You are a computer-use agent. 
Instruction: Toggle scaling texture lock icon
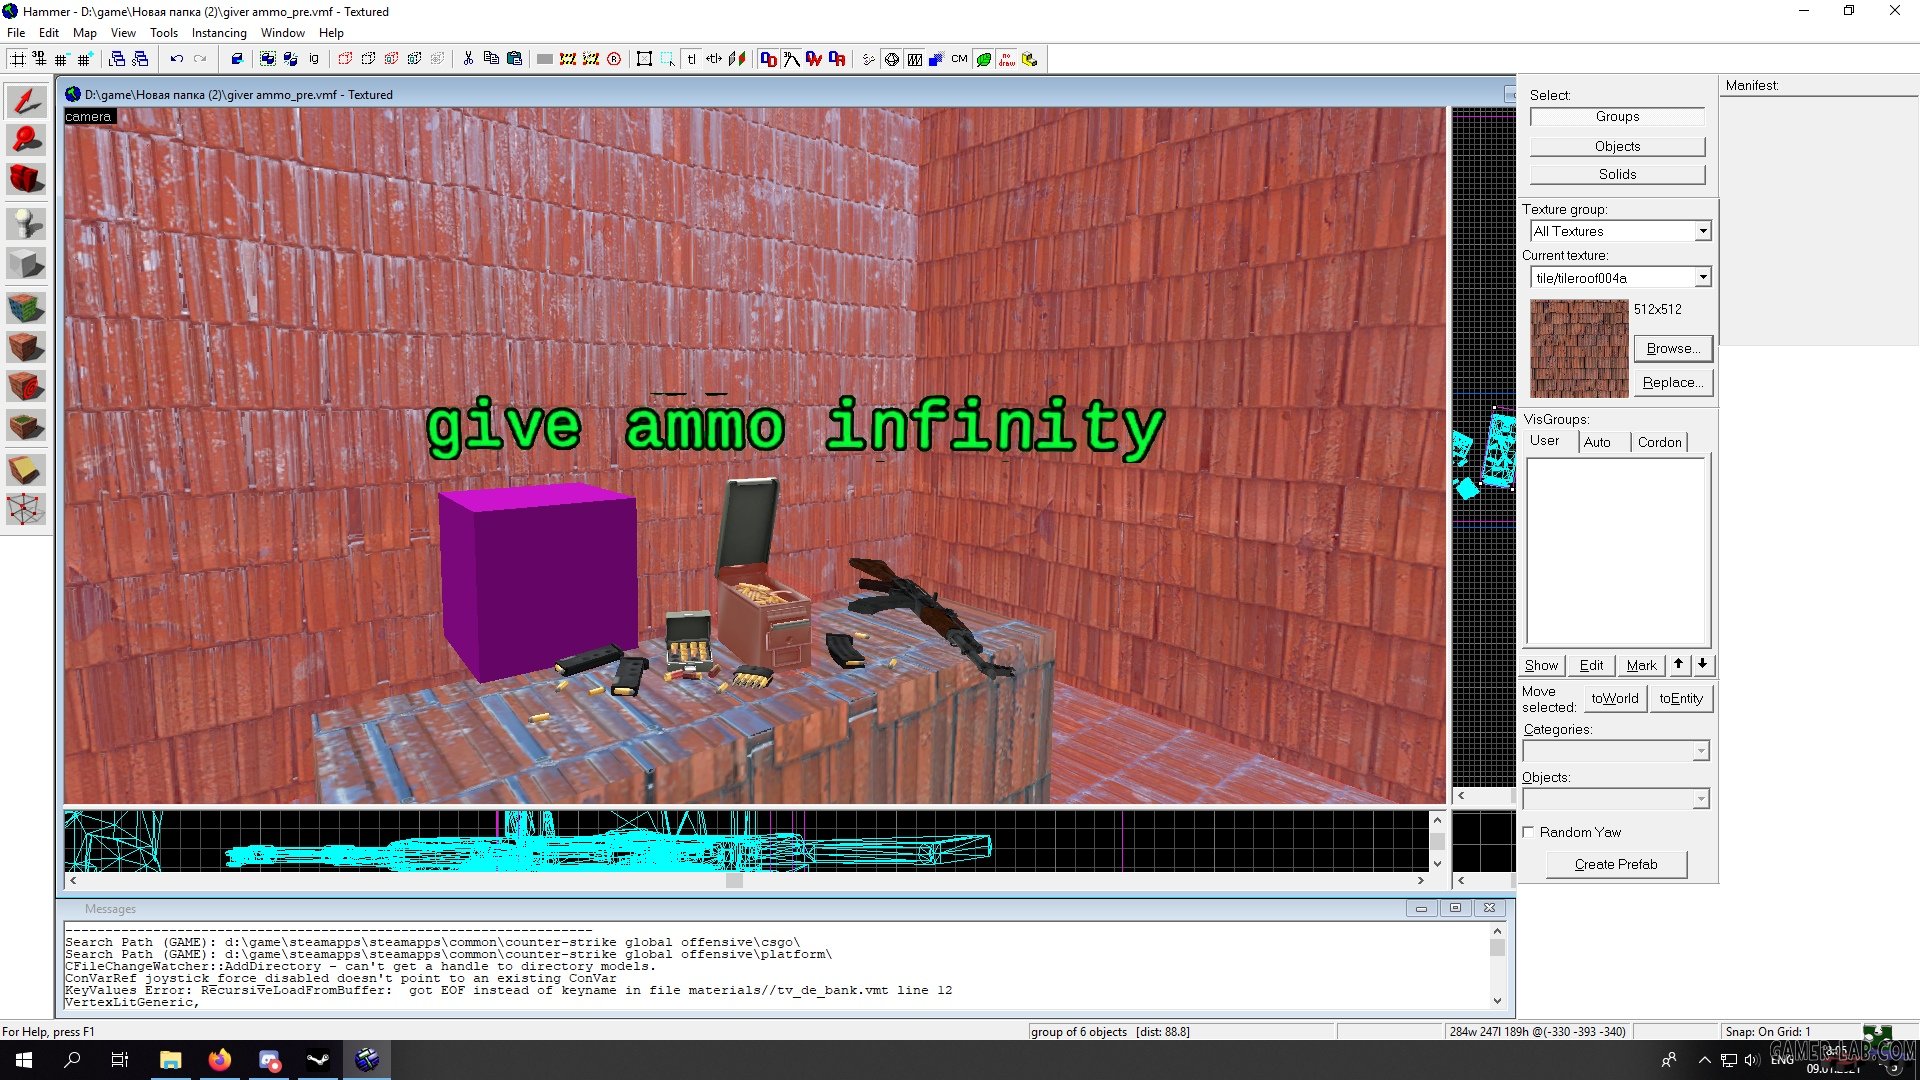[x=714, y=59]
